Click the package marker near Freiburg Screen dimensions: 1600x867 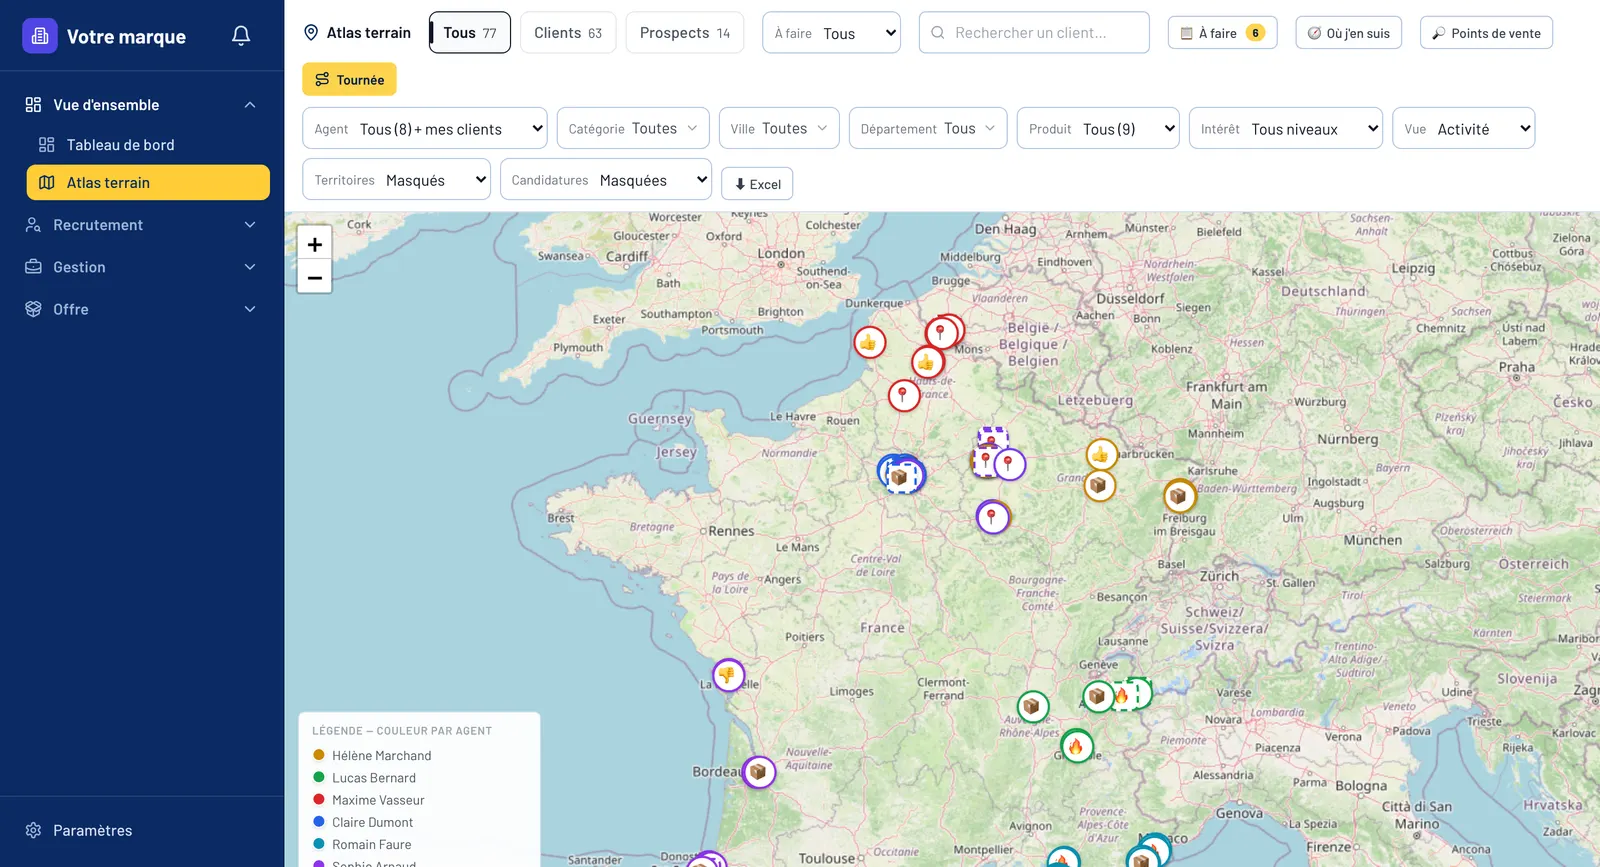coord(1180,496)
